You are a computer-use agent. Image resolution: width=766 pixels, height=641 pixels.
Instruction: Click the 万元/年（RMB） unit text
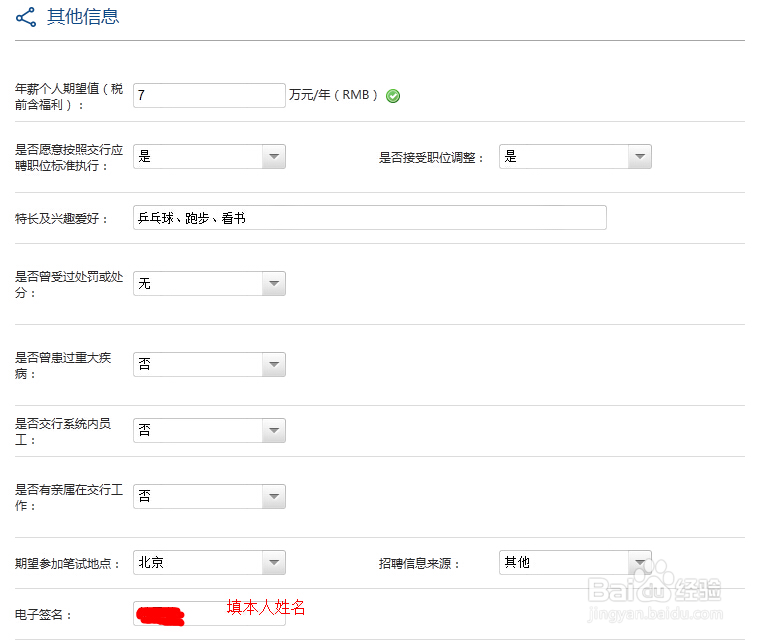pos(333,95)
